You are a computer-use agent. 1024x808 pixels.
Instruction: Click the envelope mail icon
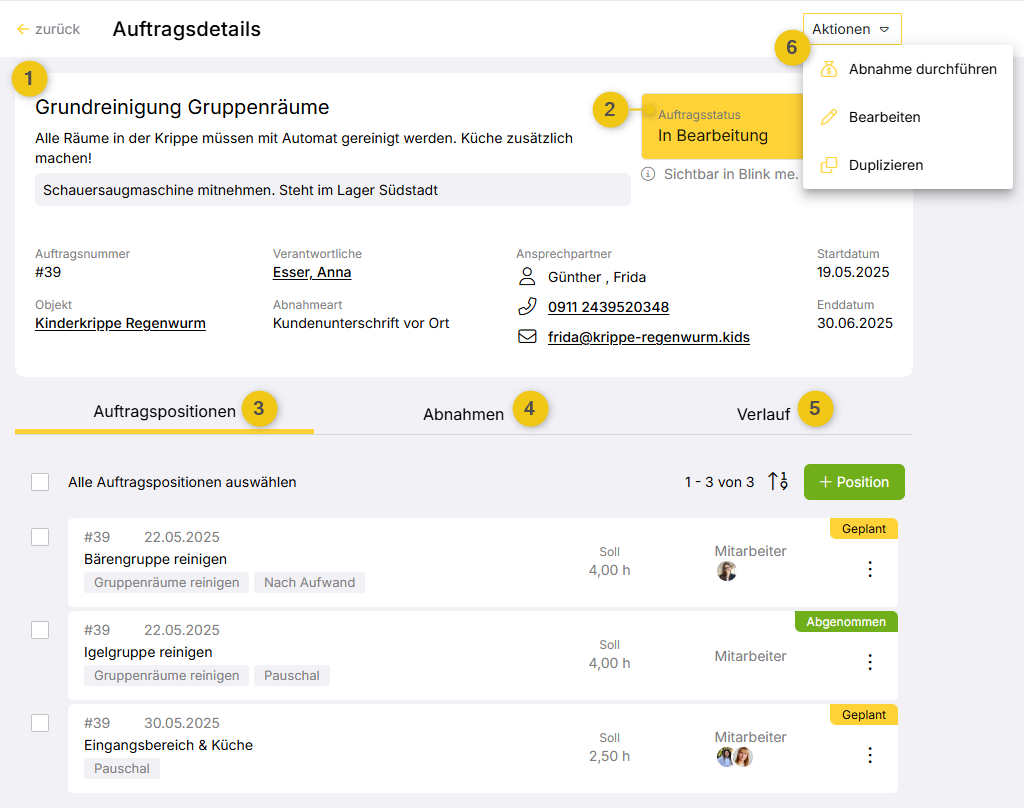(527, 336)
